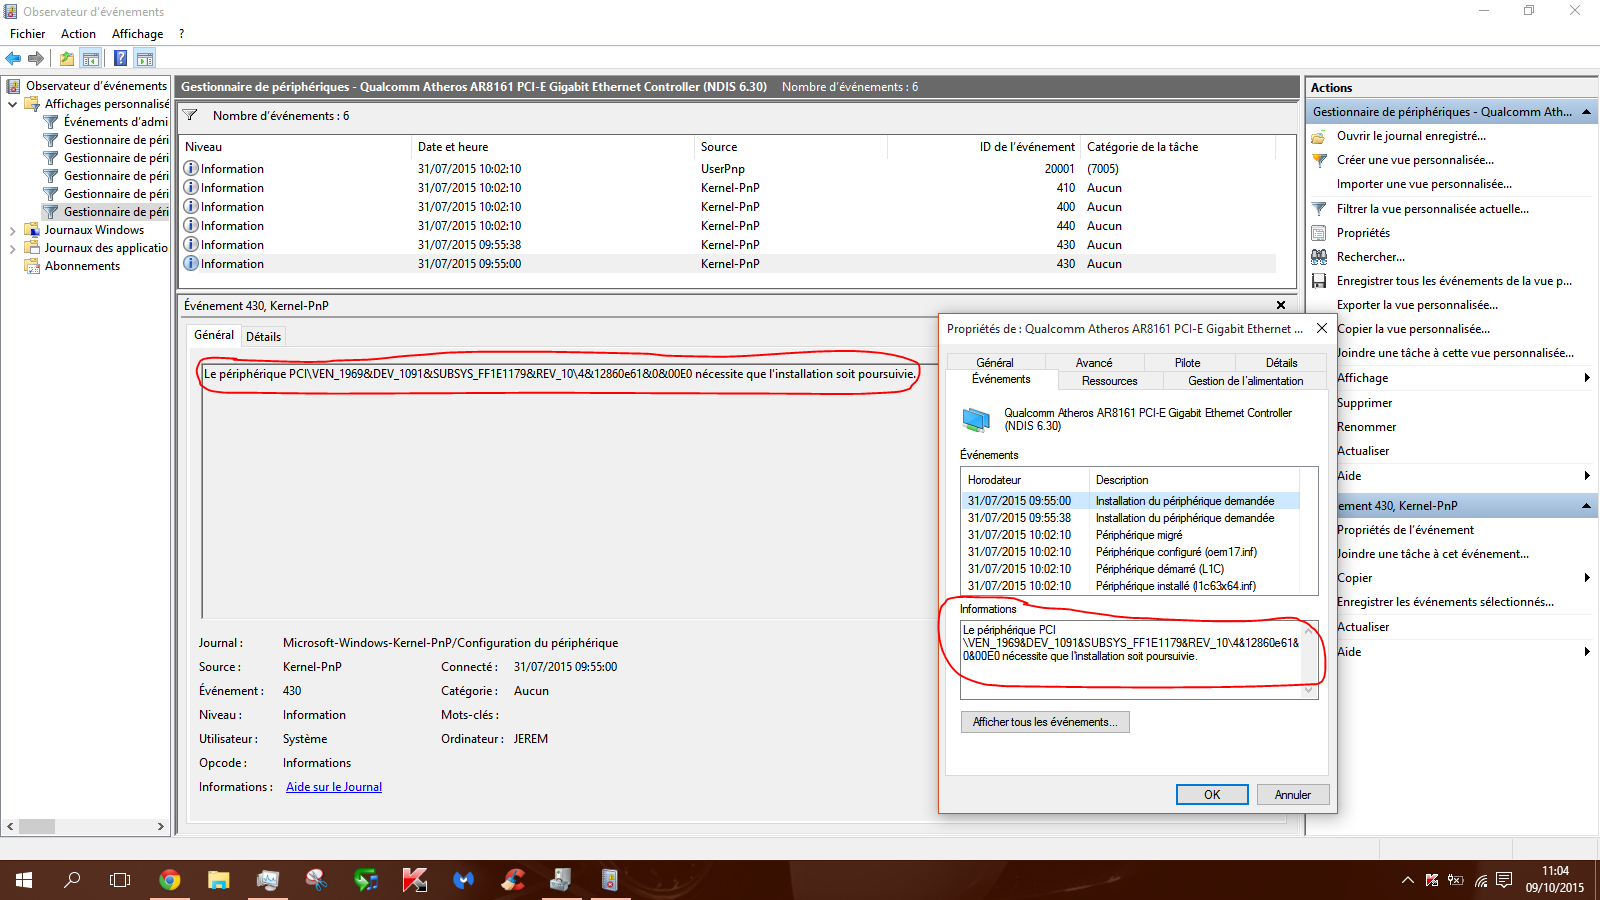Viewport: 1600px width, 900px height.
Task: Open the Ressources tab in the properties dialog
Action: 1110,381
